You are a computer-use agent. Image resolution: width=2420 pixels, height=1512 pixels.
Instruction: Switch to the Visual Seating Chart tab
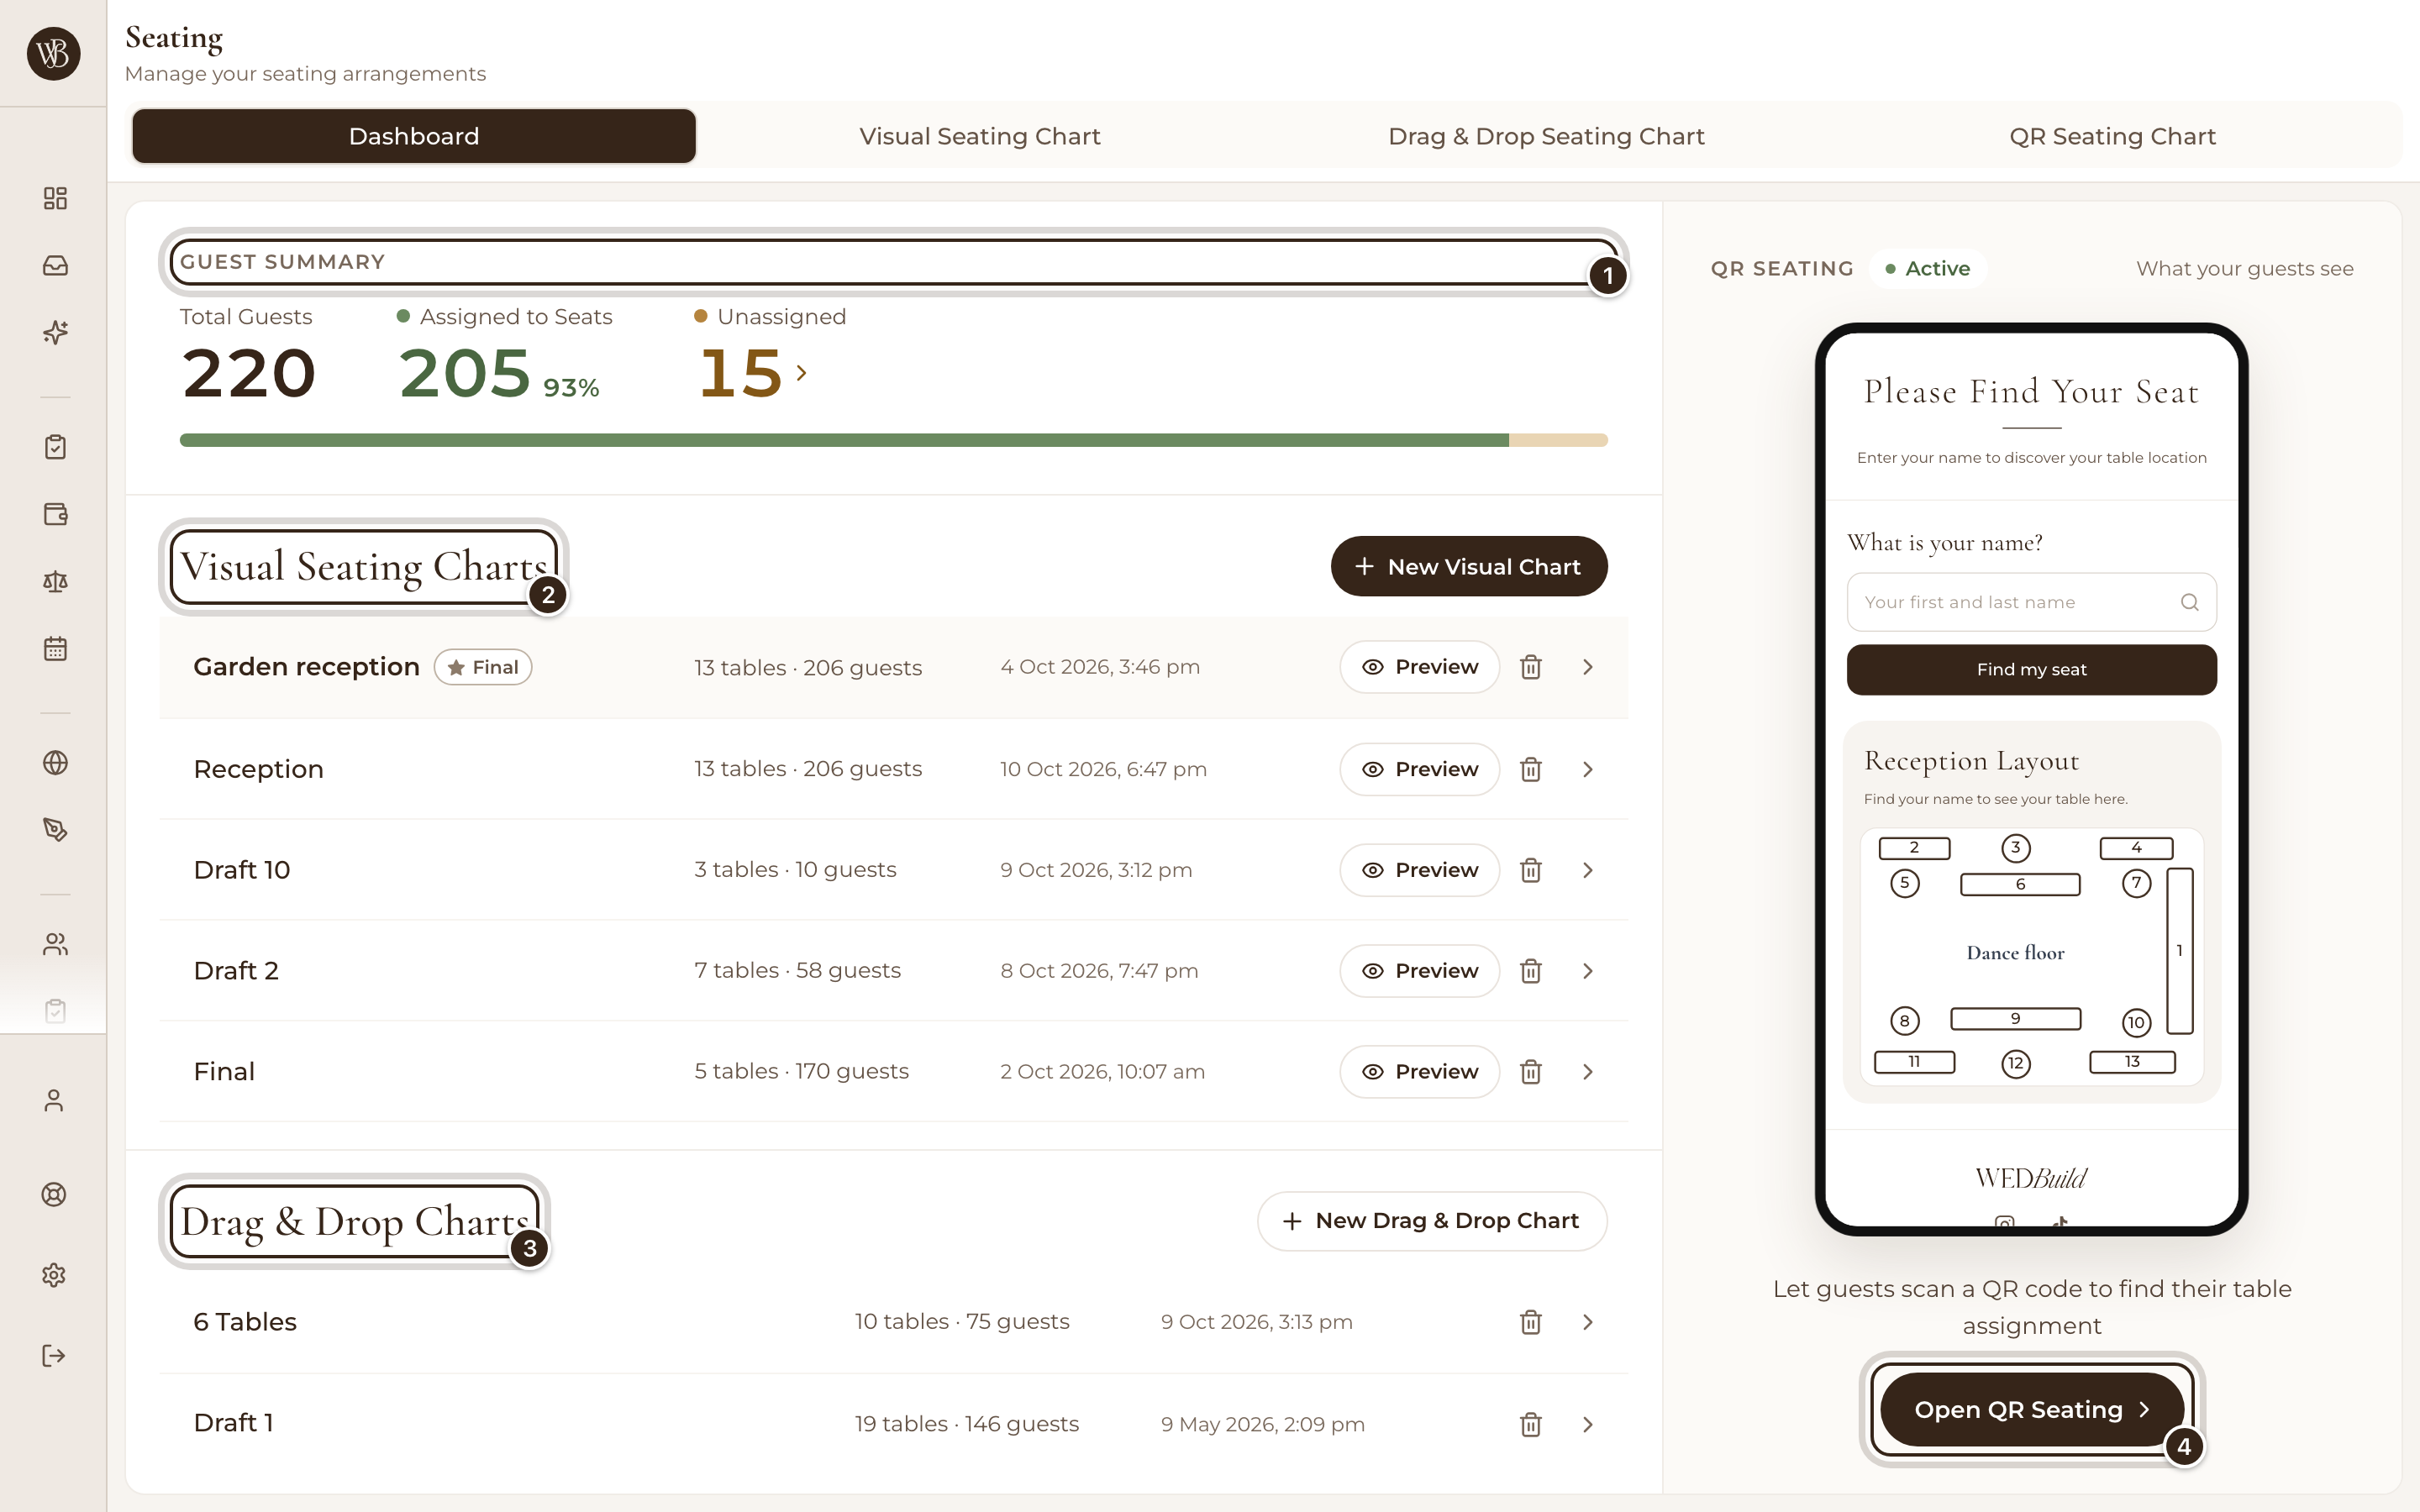(980, 136)
